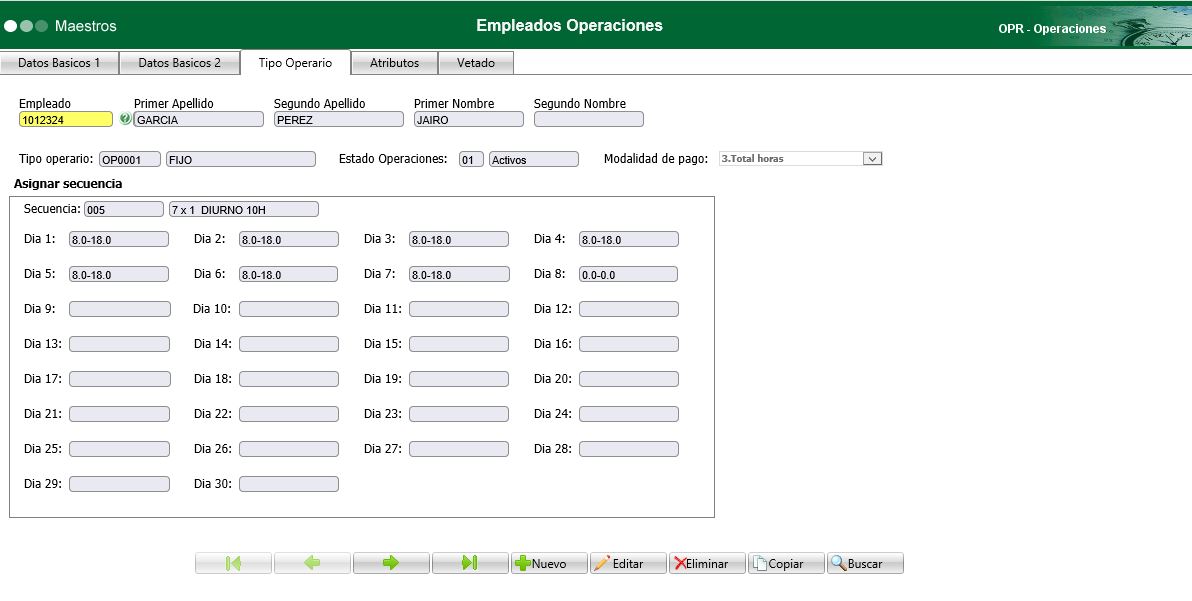Click the Nuevo button
Image resolution: width=1192 pixels, height=601 pixels.
point(550,563)
